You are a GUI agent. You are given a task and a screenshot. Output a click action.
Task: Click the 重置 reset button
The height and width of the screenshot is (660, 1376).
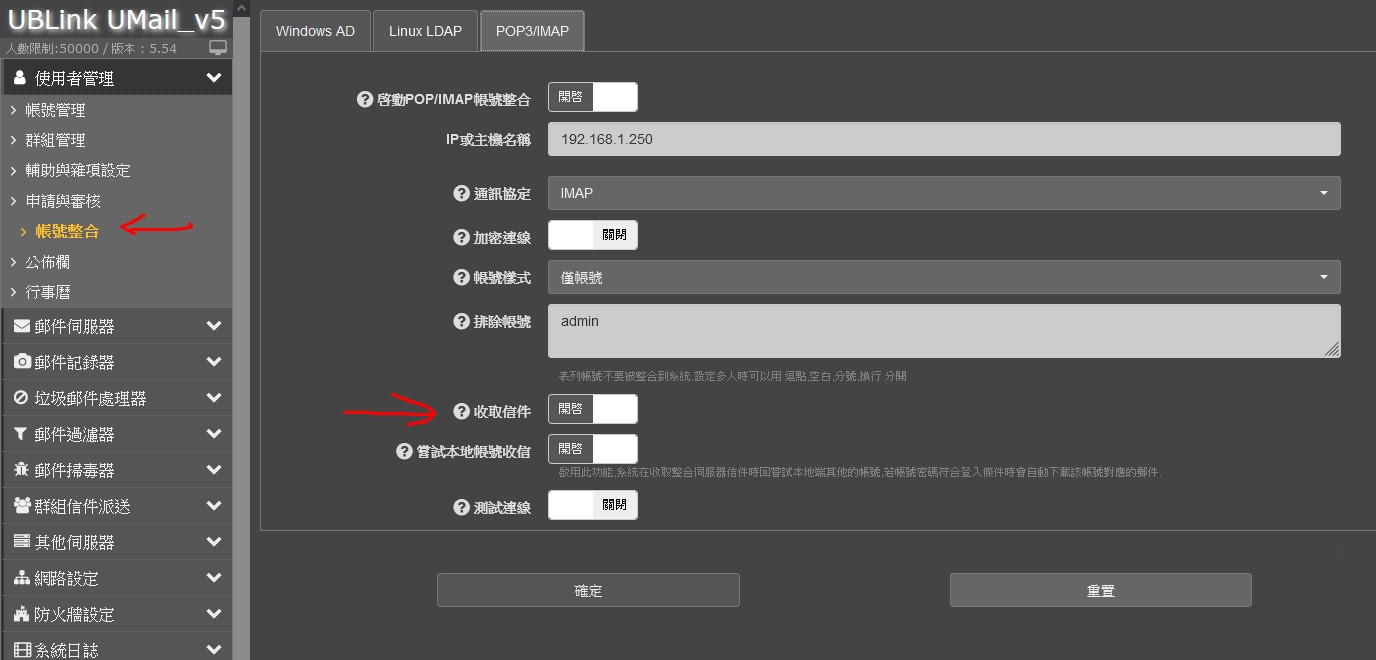1100,590
